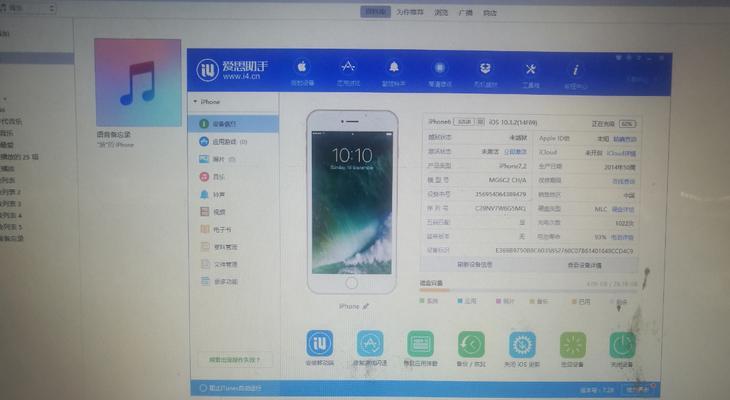Click the Backup / Restore icon
Screen dimensions: 730x400
[471, 345]
